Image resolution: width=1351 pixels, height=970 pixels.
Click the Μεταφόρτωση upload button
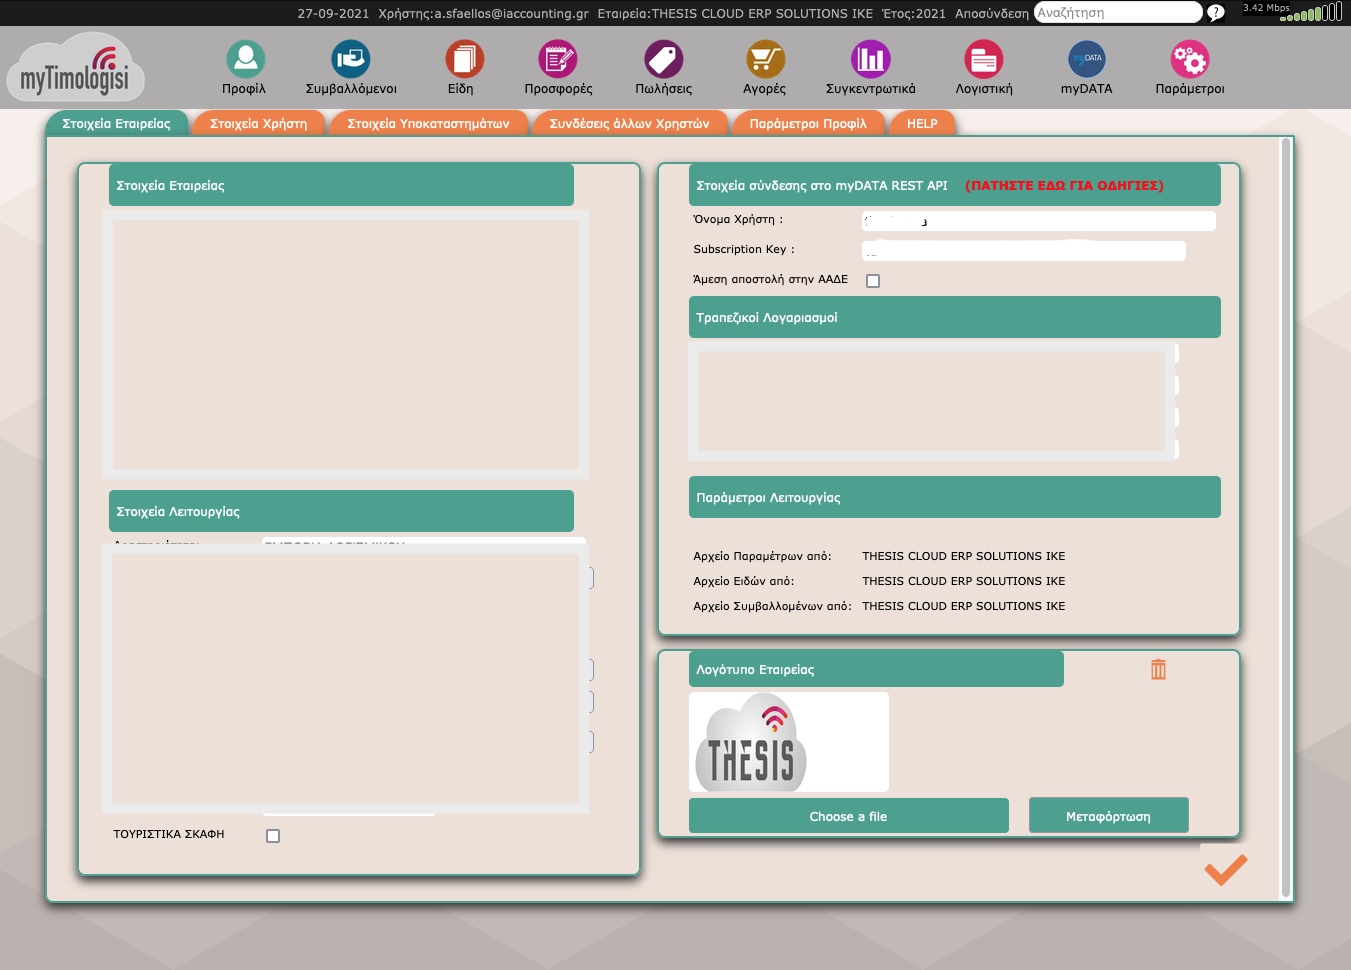[1108, 816]
